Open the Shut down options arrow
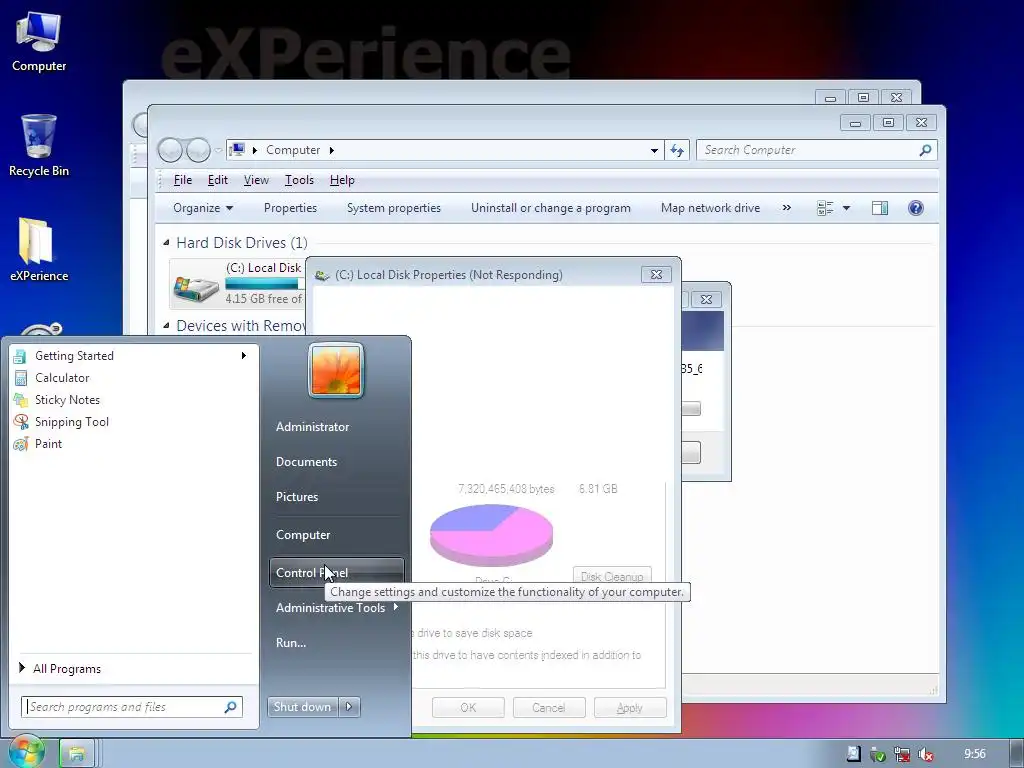The width and height of the screenshot is (1024, 768). click(349, 707)
